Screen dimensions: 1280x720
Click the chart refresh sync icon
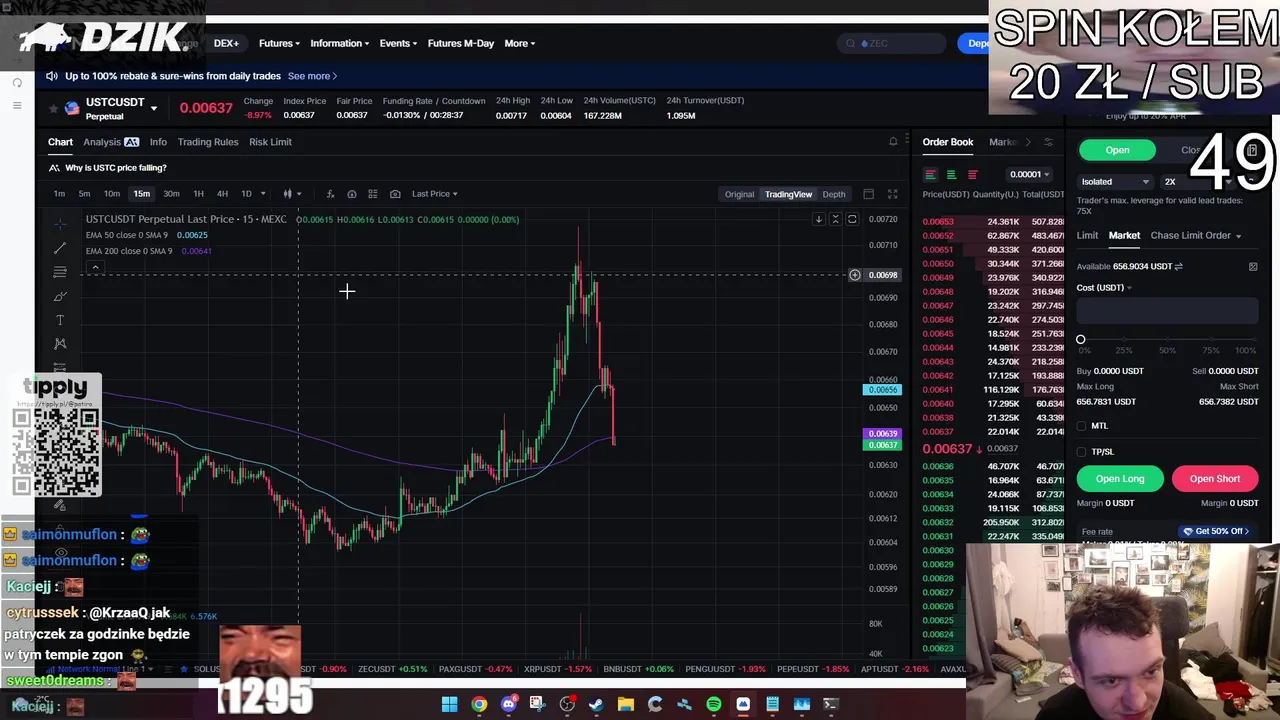click(x=852, y=219)
